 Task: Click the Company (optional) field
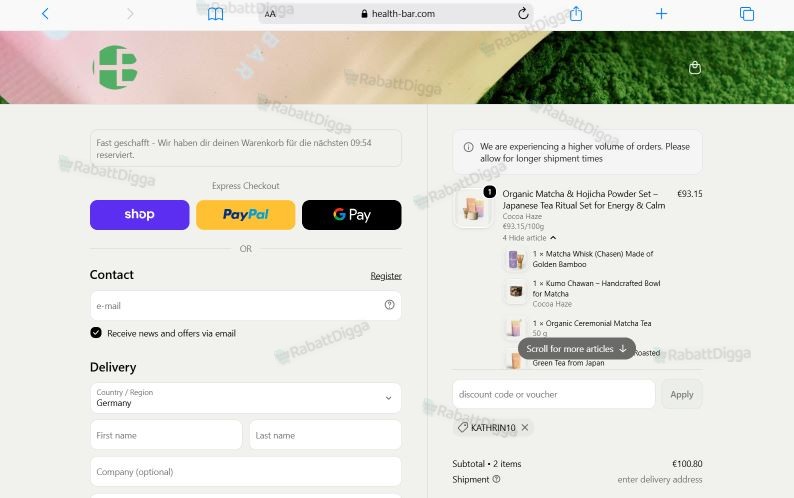click(x=246, y=472)
